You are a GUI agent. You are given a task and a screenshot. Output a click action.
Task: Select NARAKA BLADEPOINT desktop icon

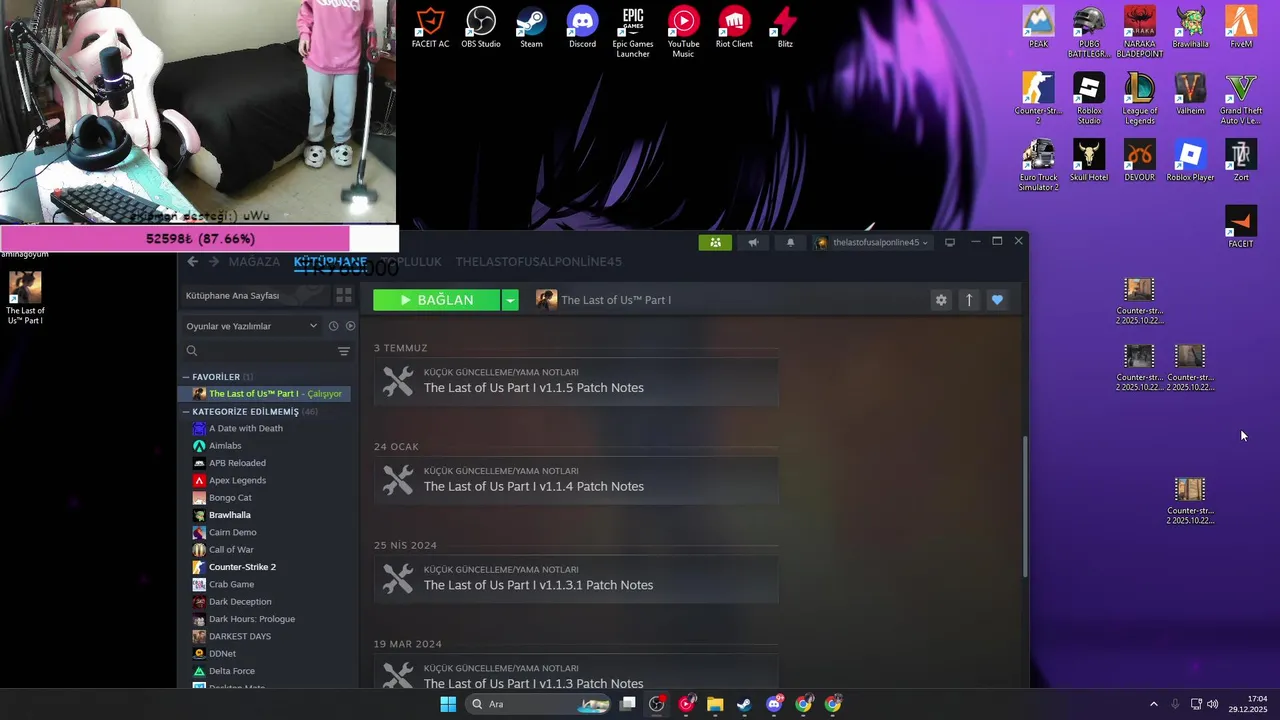1139,32
